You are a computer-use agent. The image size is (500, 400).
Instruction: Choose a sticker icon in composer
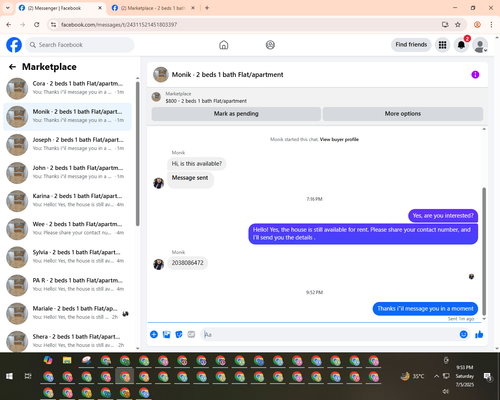click(x=179, y=334)
